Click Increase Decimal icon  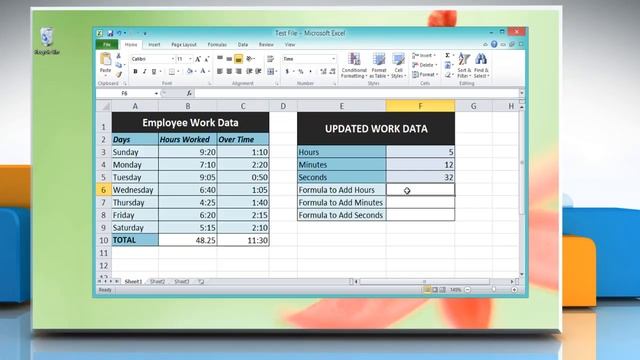tap(324, 71)
